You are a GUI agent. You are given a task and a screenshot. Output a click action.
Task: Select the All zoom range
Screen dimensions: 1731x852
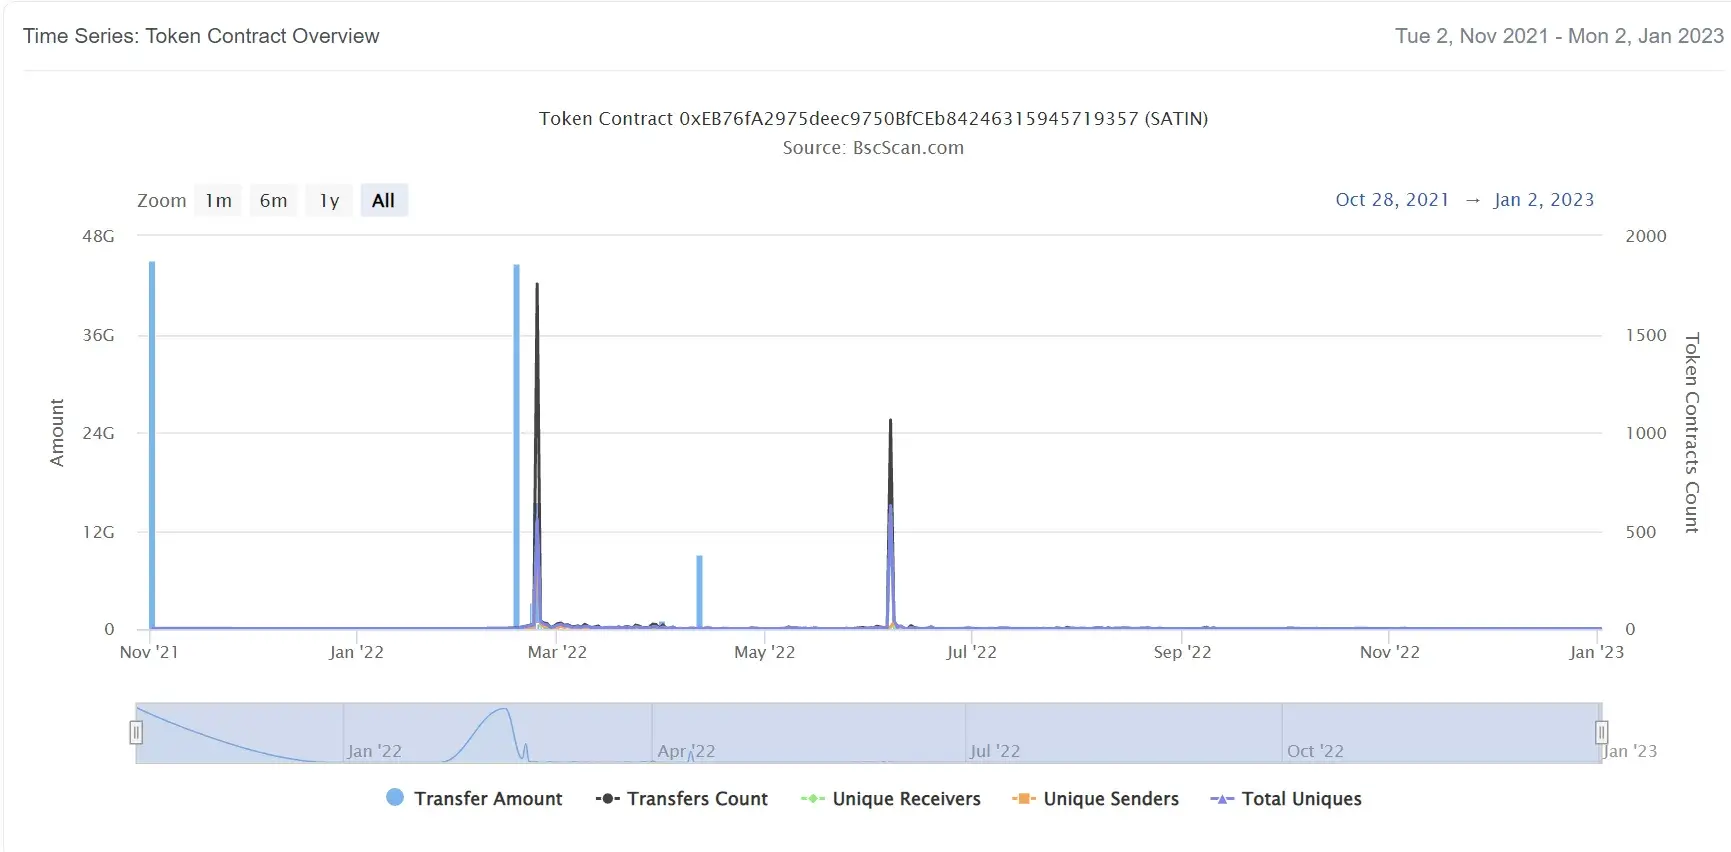coord(383,200)
